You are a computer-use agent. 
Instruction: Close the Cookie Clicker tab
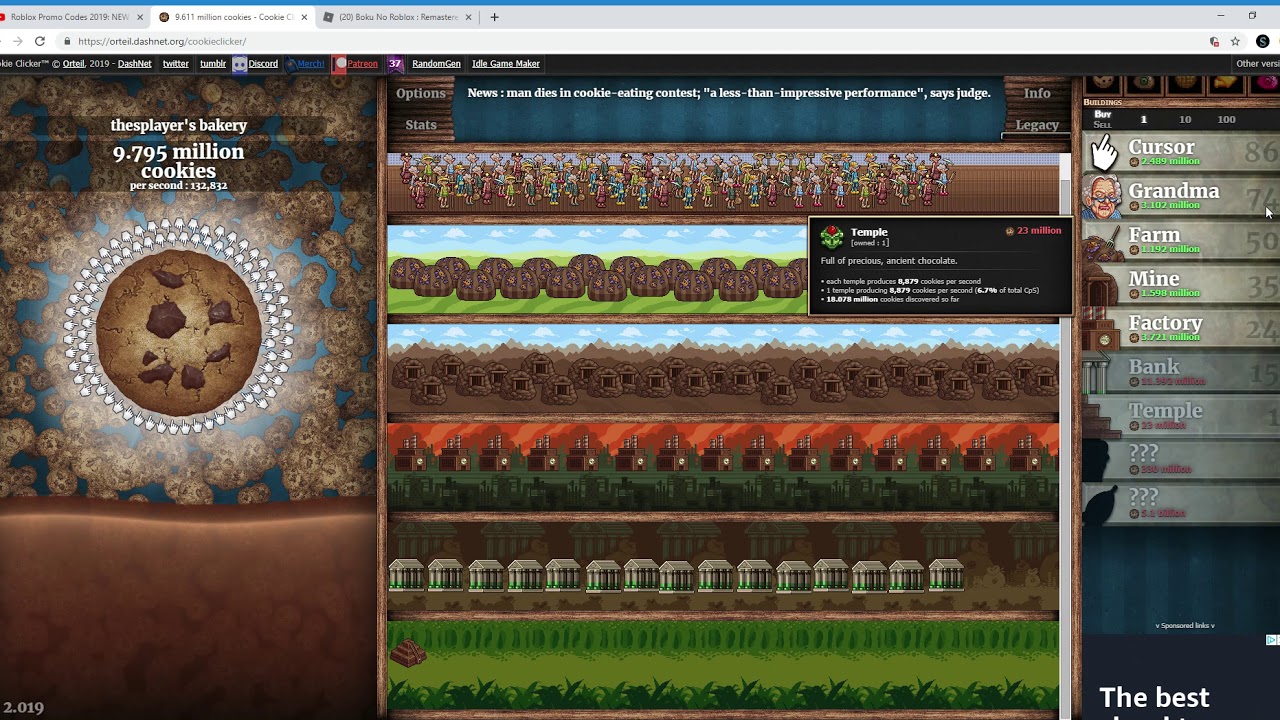(x=304, y=17)
